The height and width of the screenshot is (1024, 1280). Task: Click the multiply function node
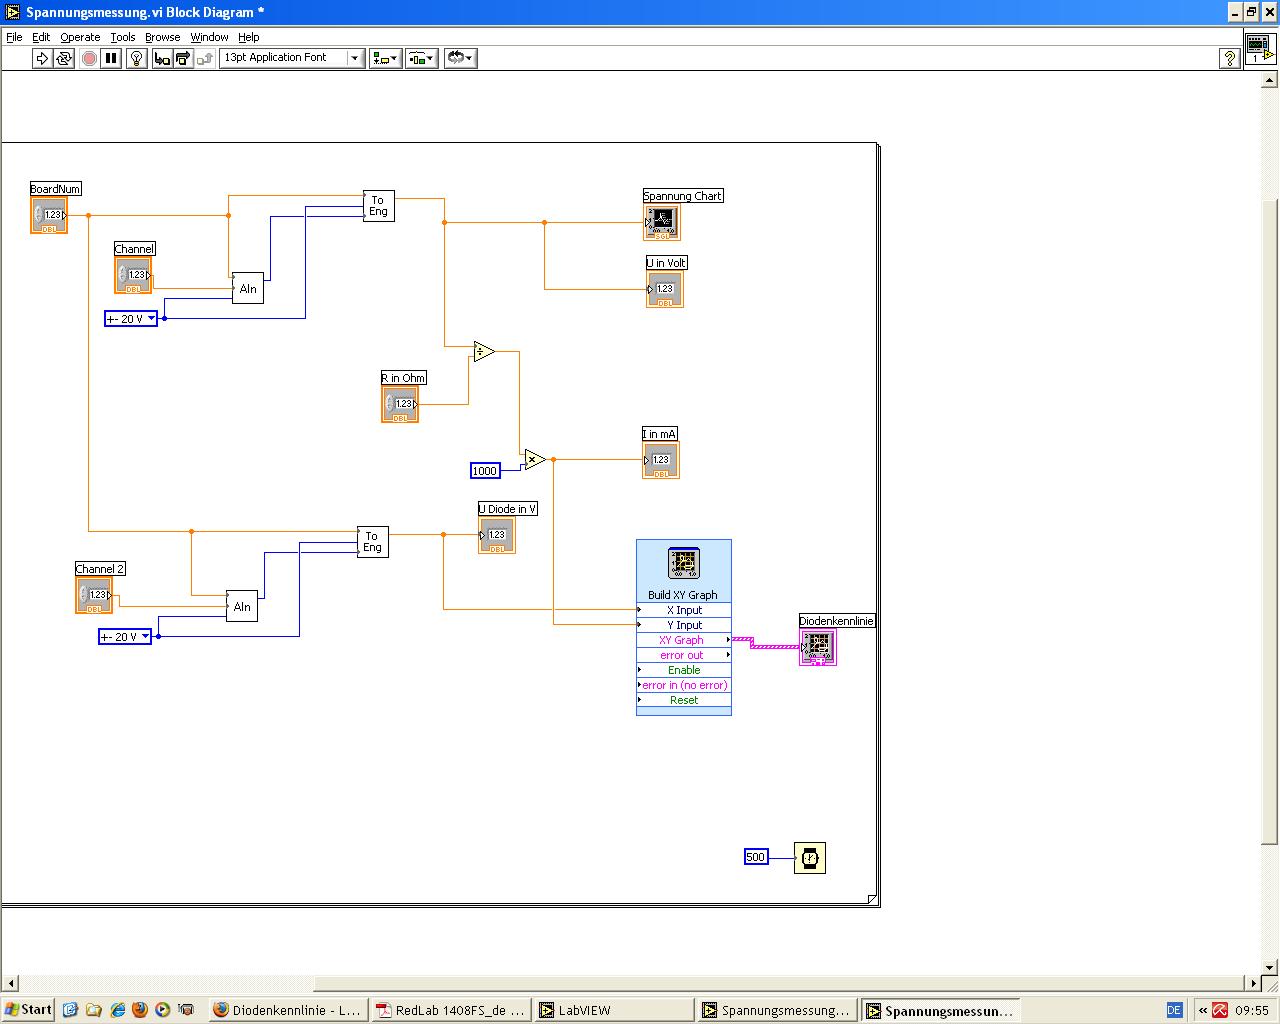(535, 459)
